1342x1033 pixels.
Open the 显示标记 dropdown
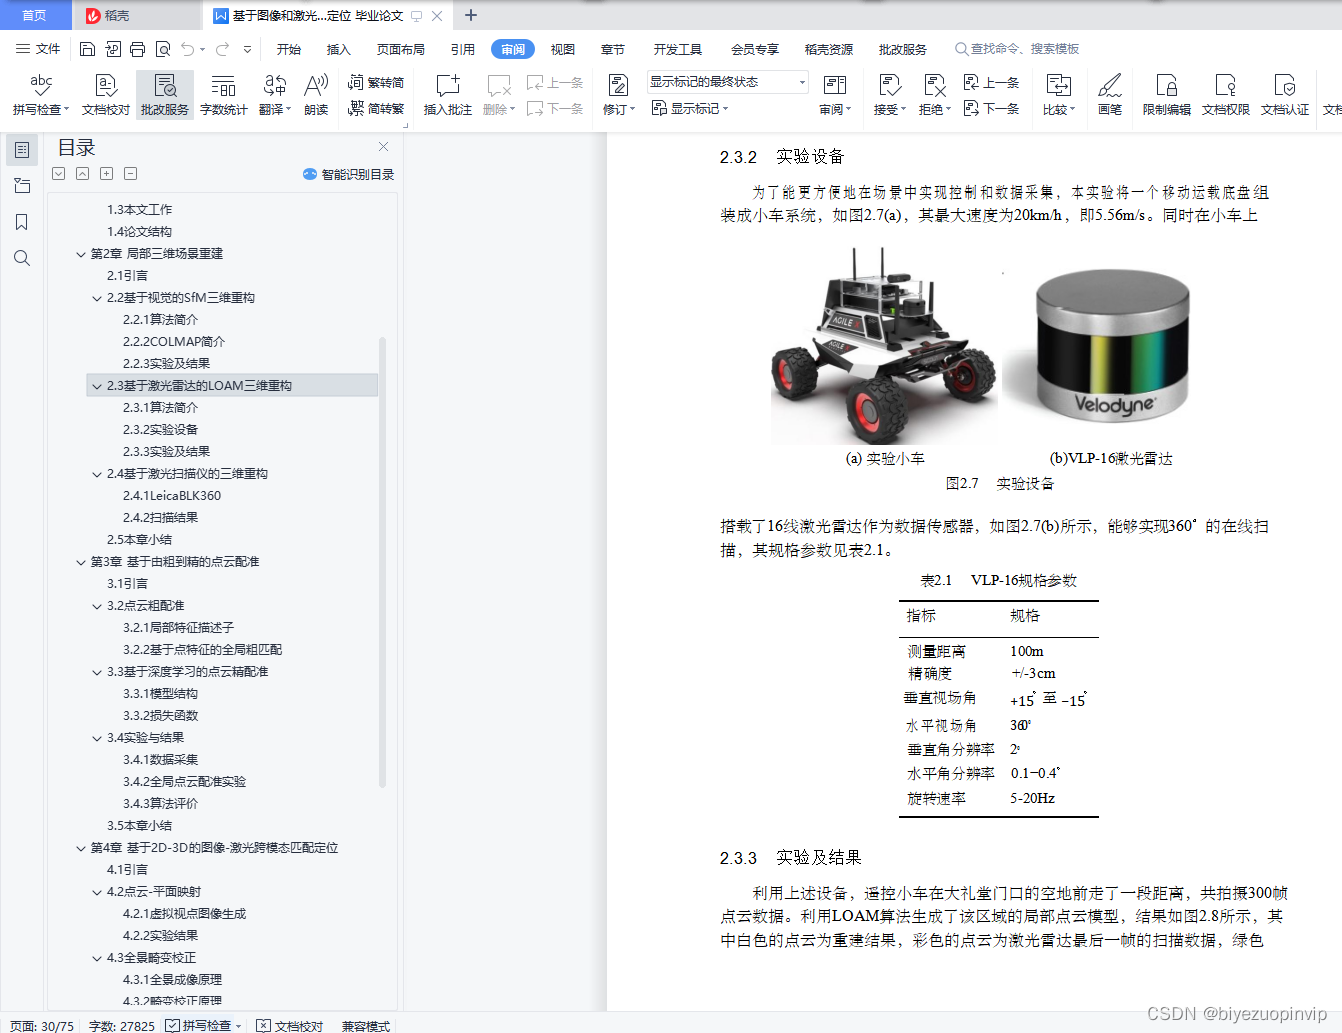690,108
